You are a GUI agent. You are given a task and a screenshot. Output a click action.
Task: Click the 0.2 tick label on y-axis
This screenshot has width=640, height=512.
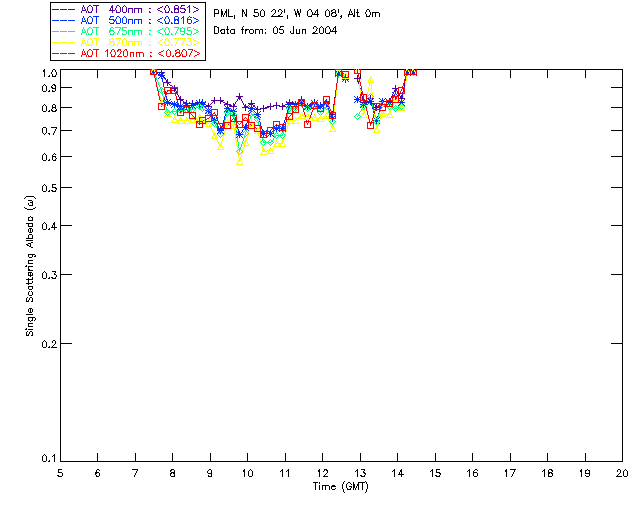coord(49,344)
